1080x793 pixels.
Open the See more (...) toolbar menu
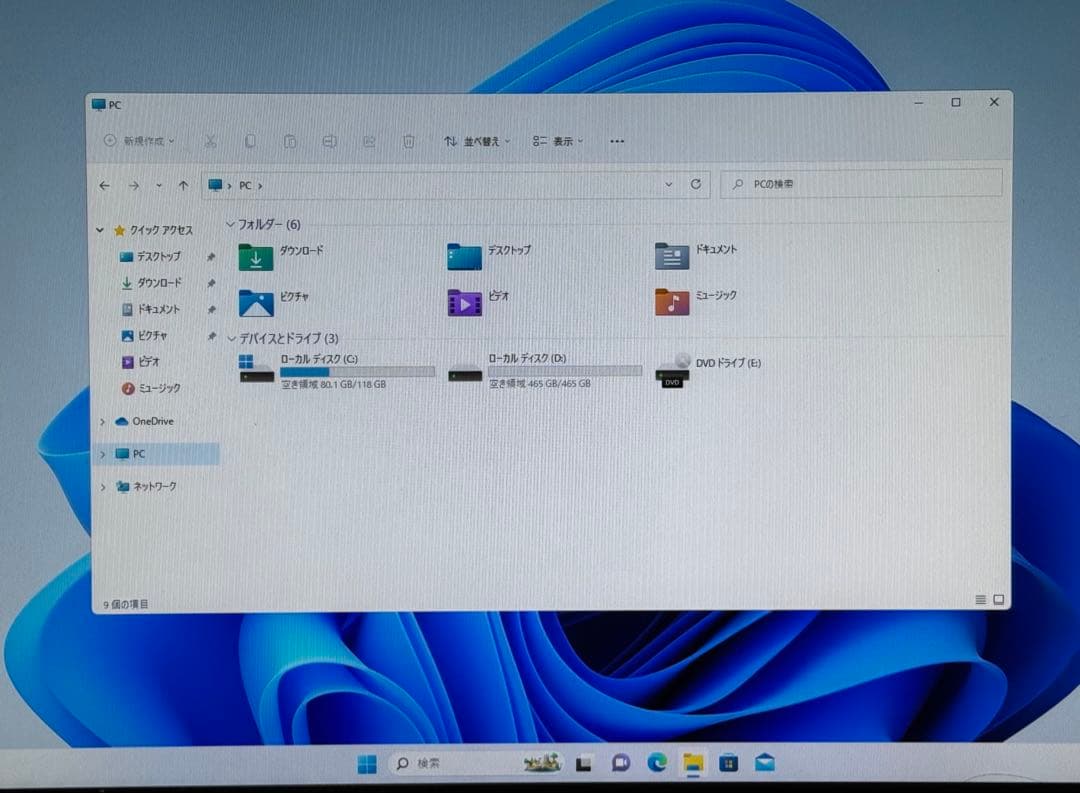click(617, 141)
